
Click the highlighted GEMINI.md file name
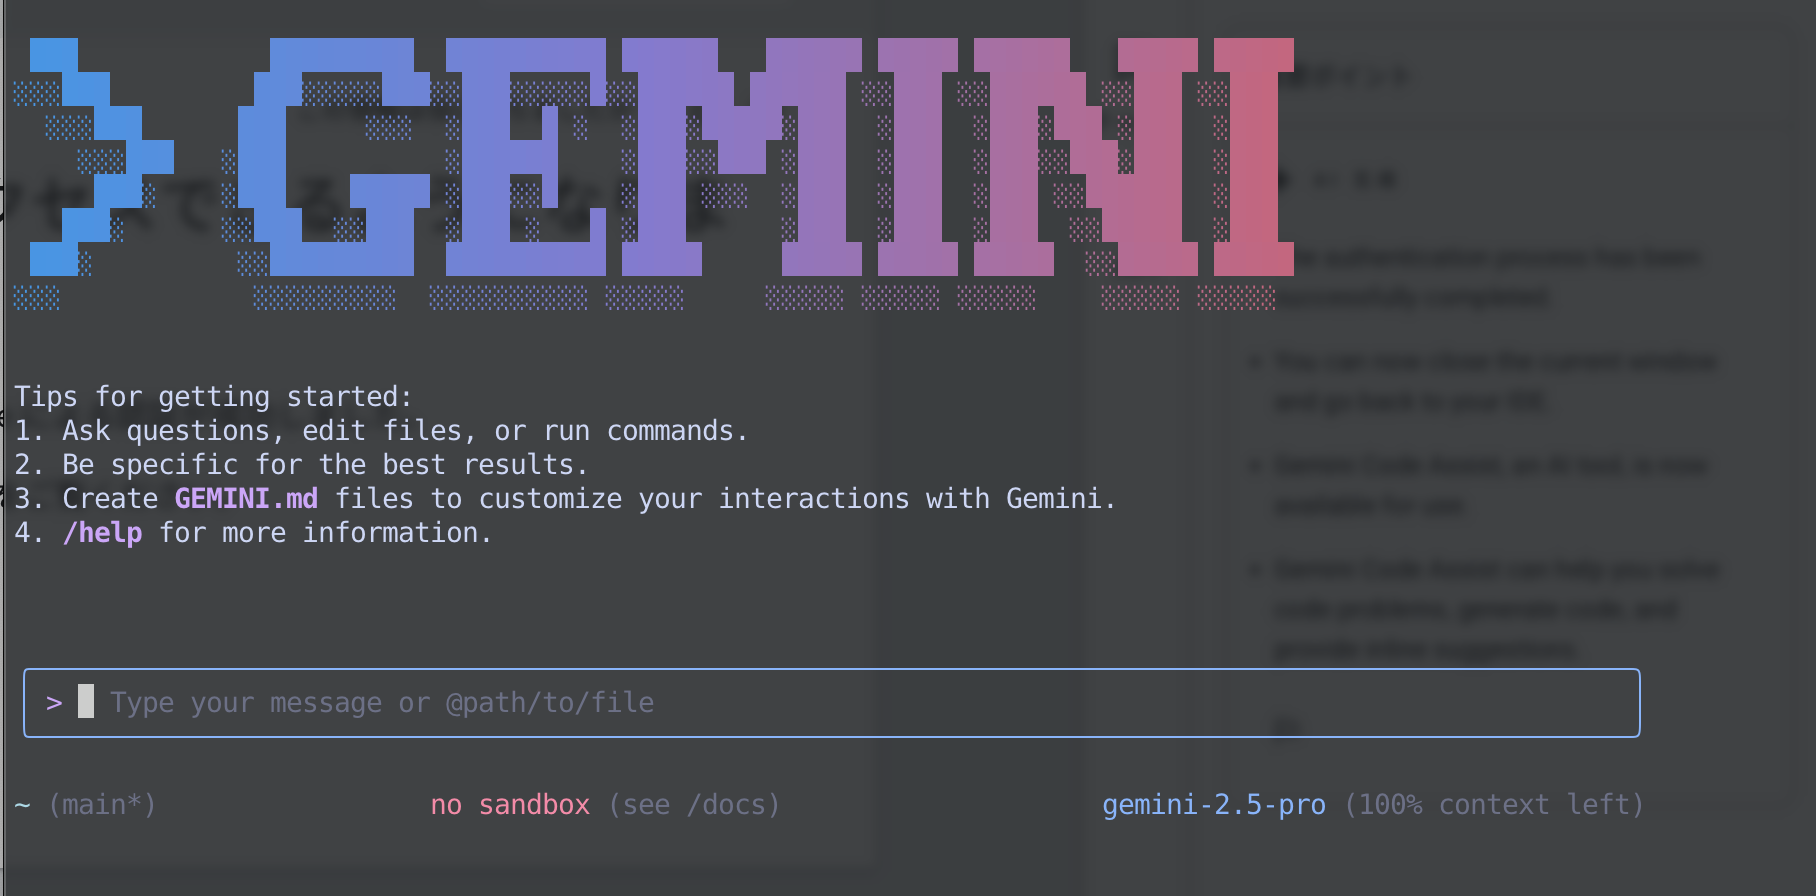point(246,498)
